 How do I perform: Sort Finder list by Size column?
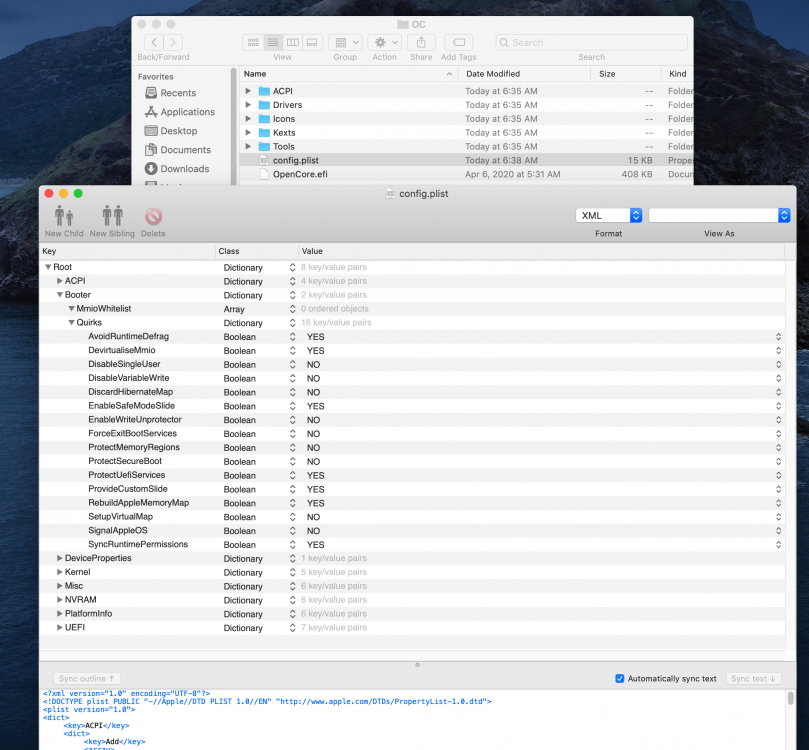coord(626,74)
